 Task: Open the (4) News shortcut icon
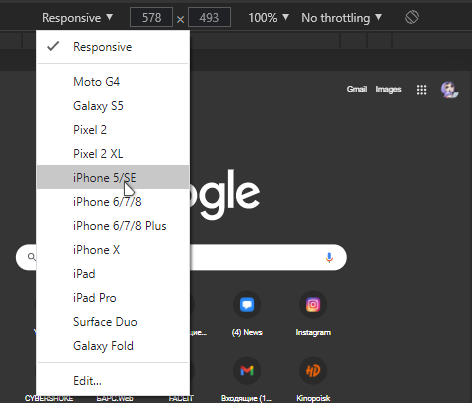(x=247, y=305)
